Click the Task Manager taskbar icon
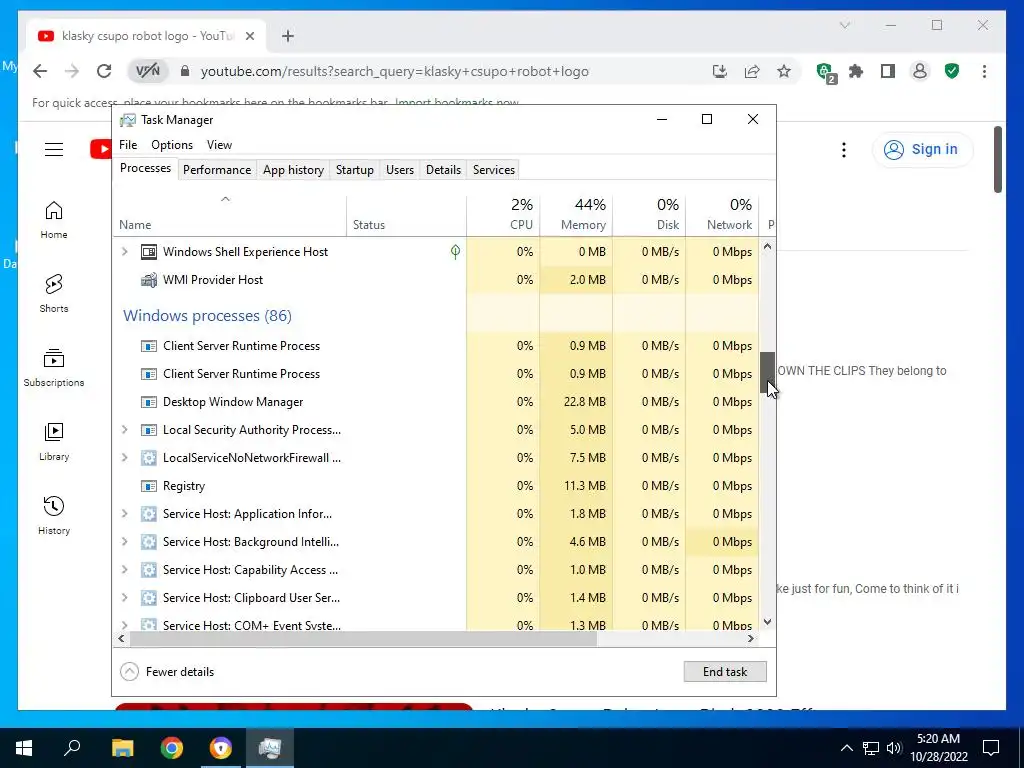1024x768 pixels. [270, 748]
